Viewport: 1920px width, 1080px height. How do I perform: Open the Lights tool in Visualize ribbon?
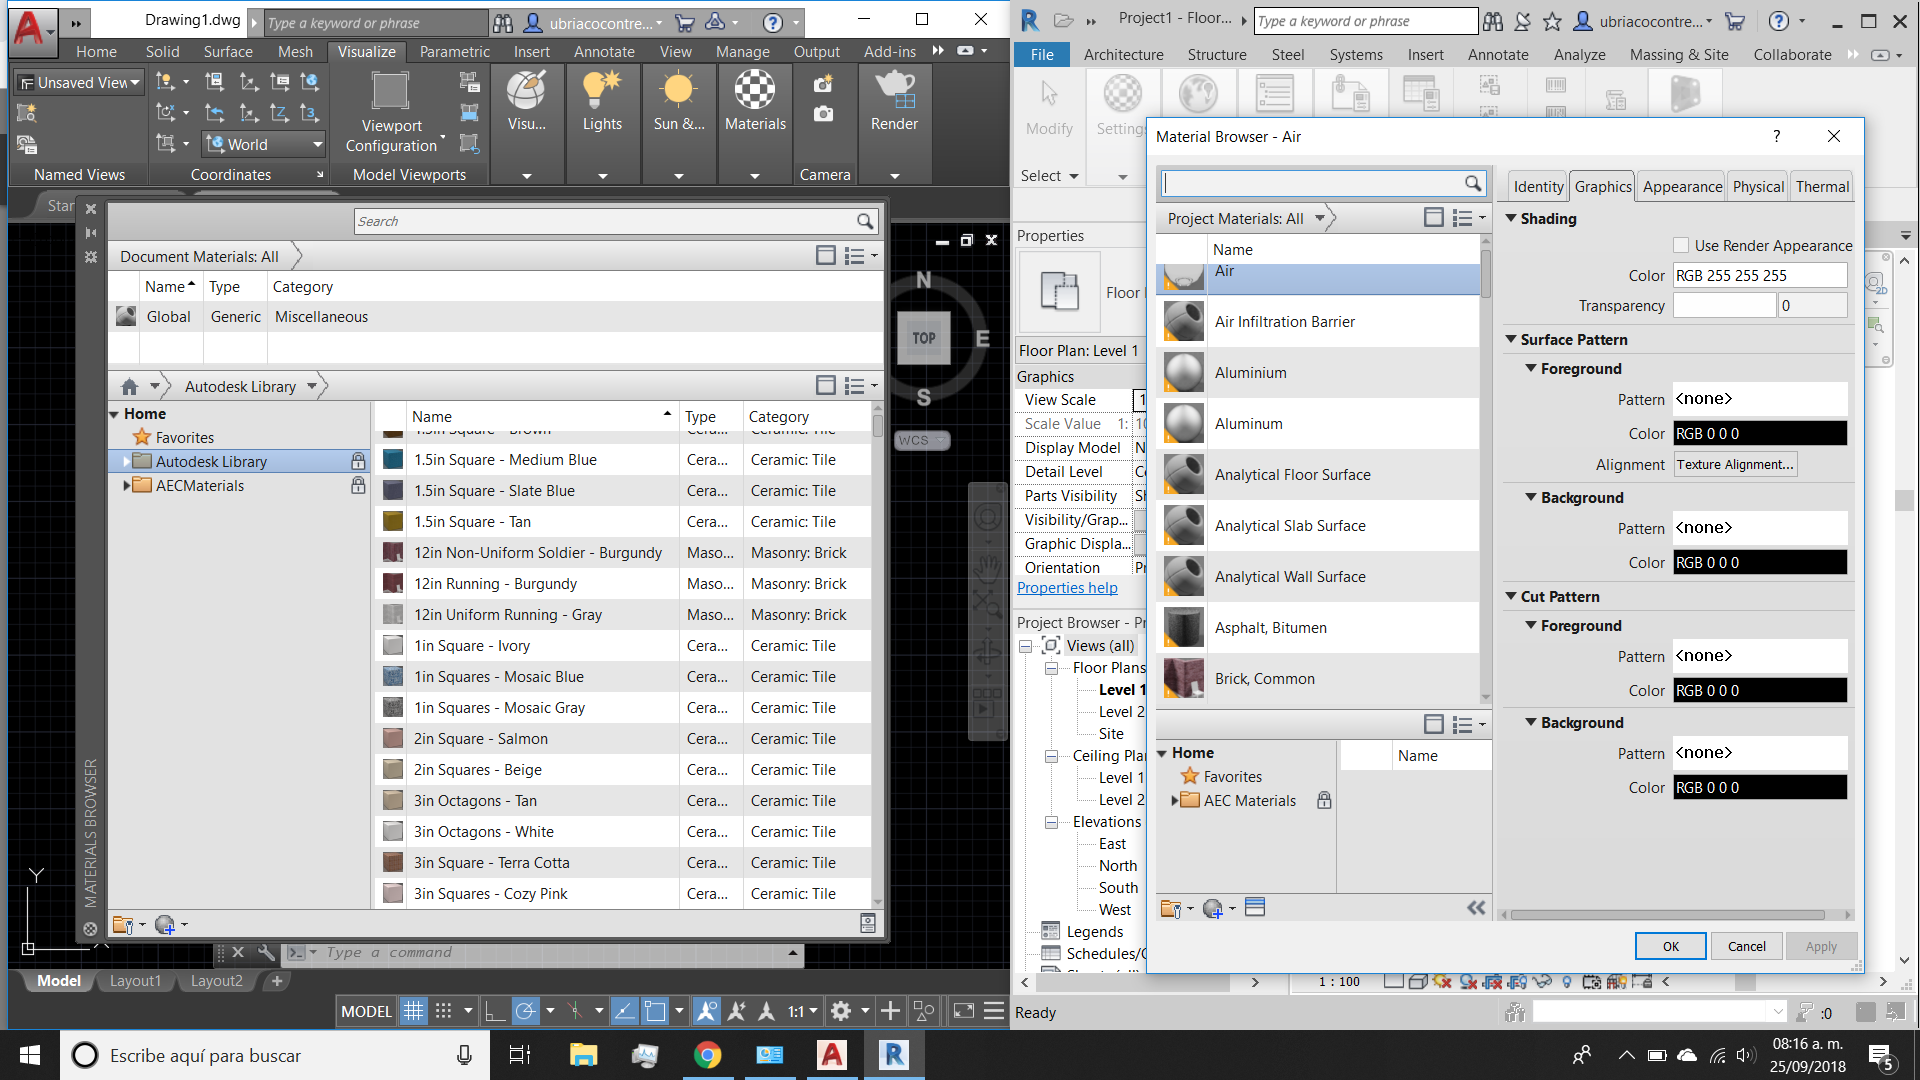tap(602, 102)
